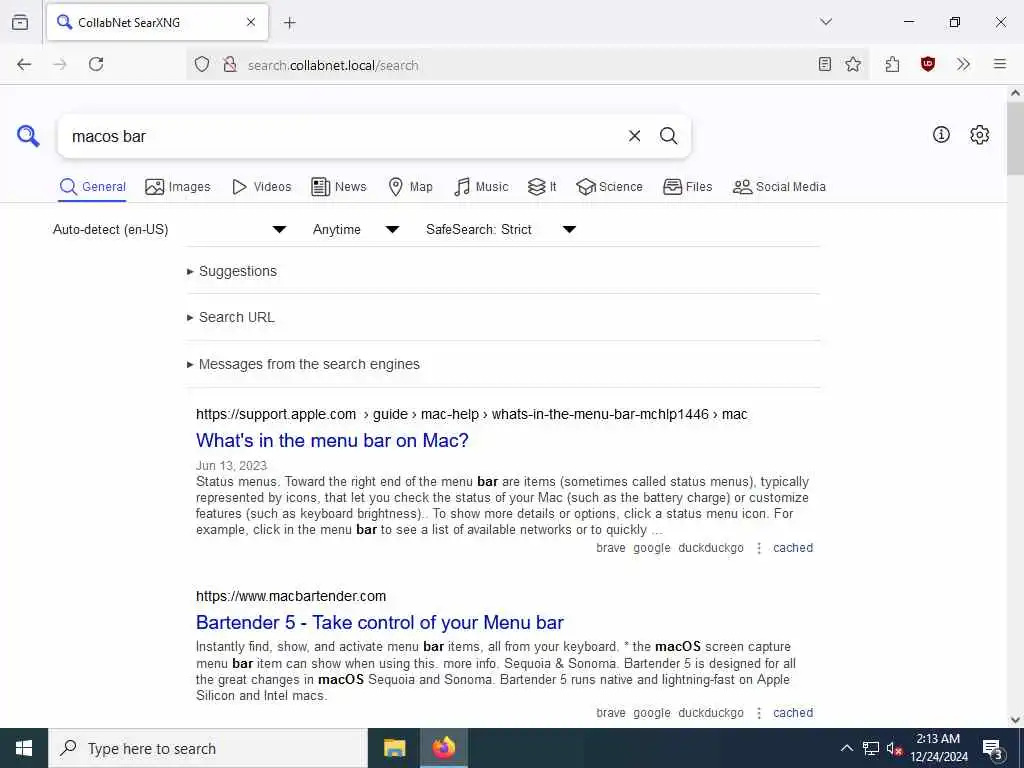The width and height of the screenshot is (1024, 768).
Task: Open 'What's in the menu bar on Mac?' result
Action: pos(332,440)
